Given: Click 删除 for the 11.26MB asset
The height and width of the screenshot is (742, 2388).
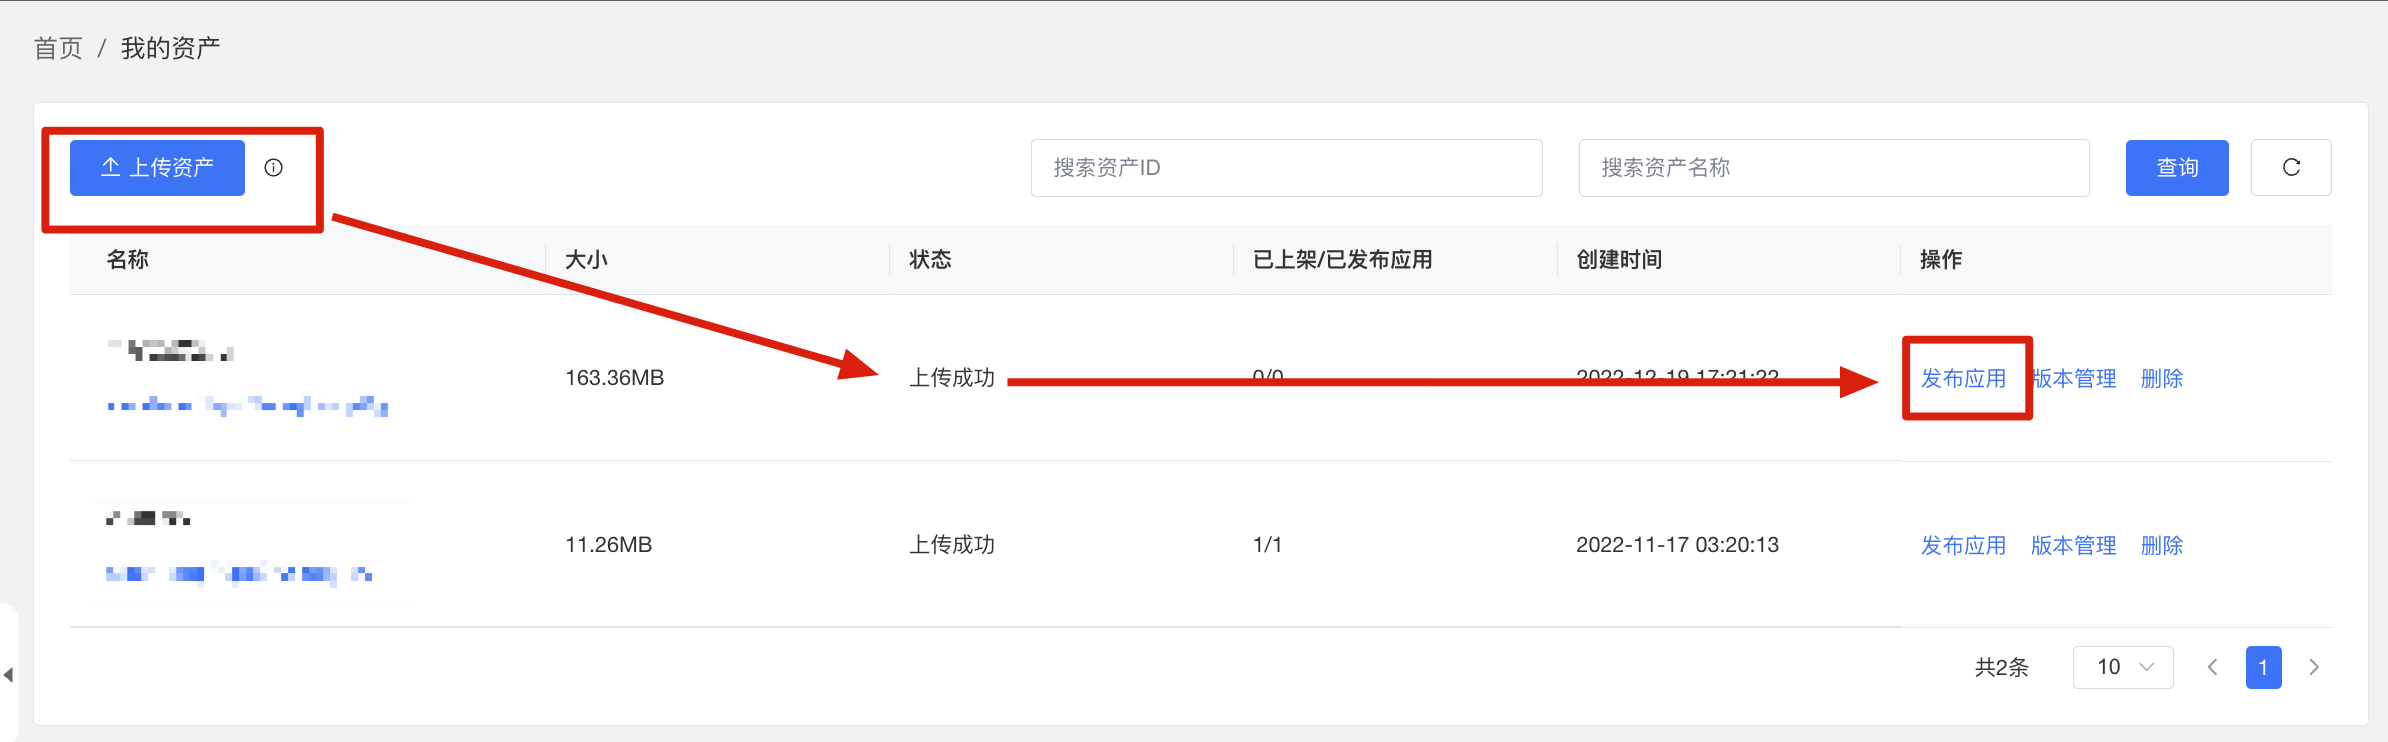Looking at the screenshot, I should (2161, 546).
